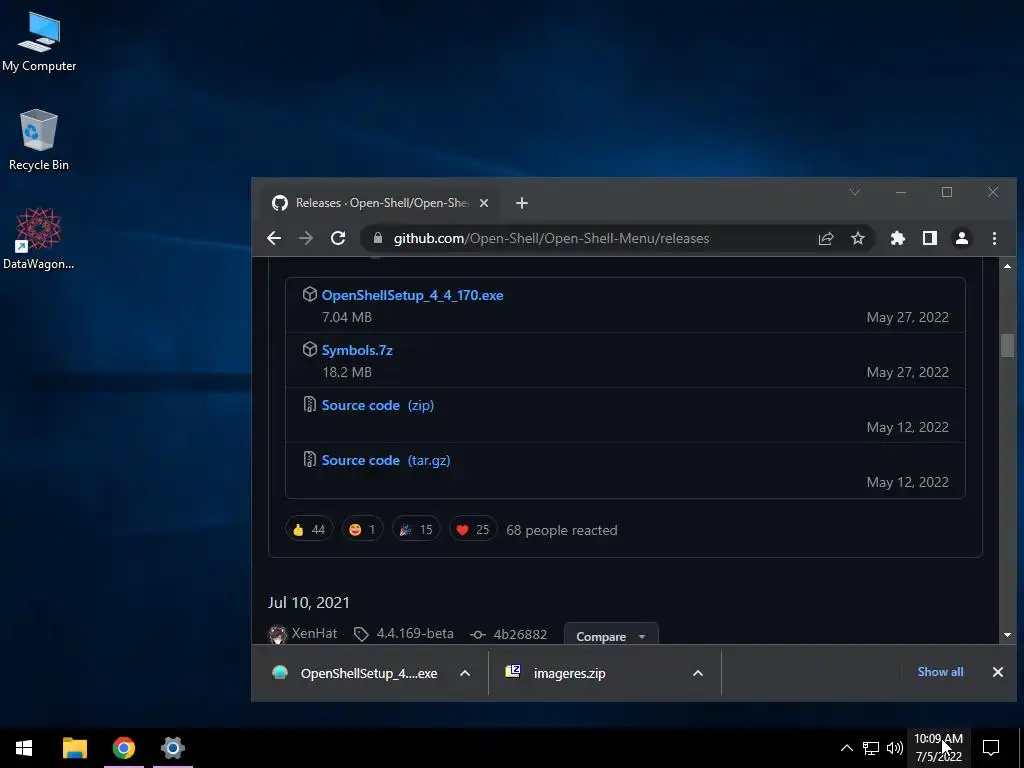Click Show all downloads
1024x768 pixels.
tap(940, 672)
